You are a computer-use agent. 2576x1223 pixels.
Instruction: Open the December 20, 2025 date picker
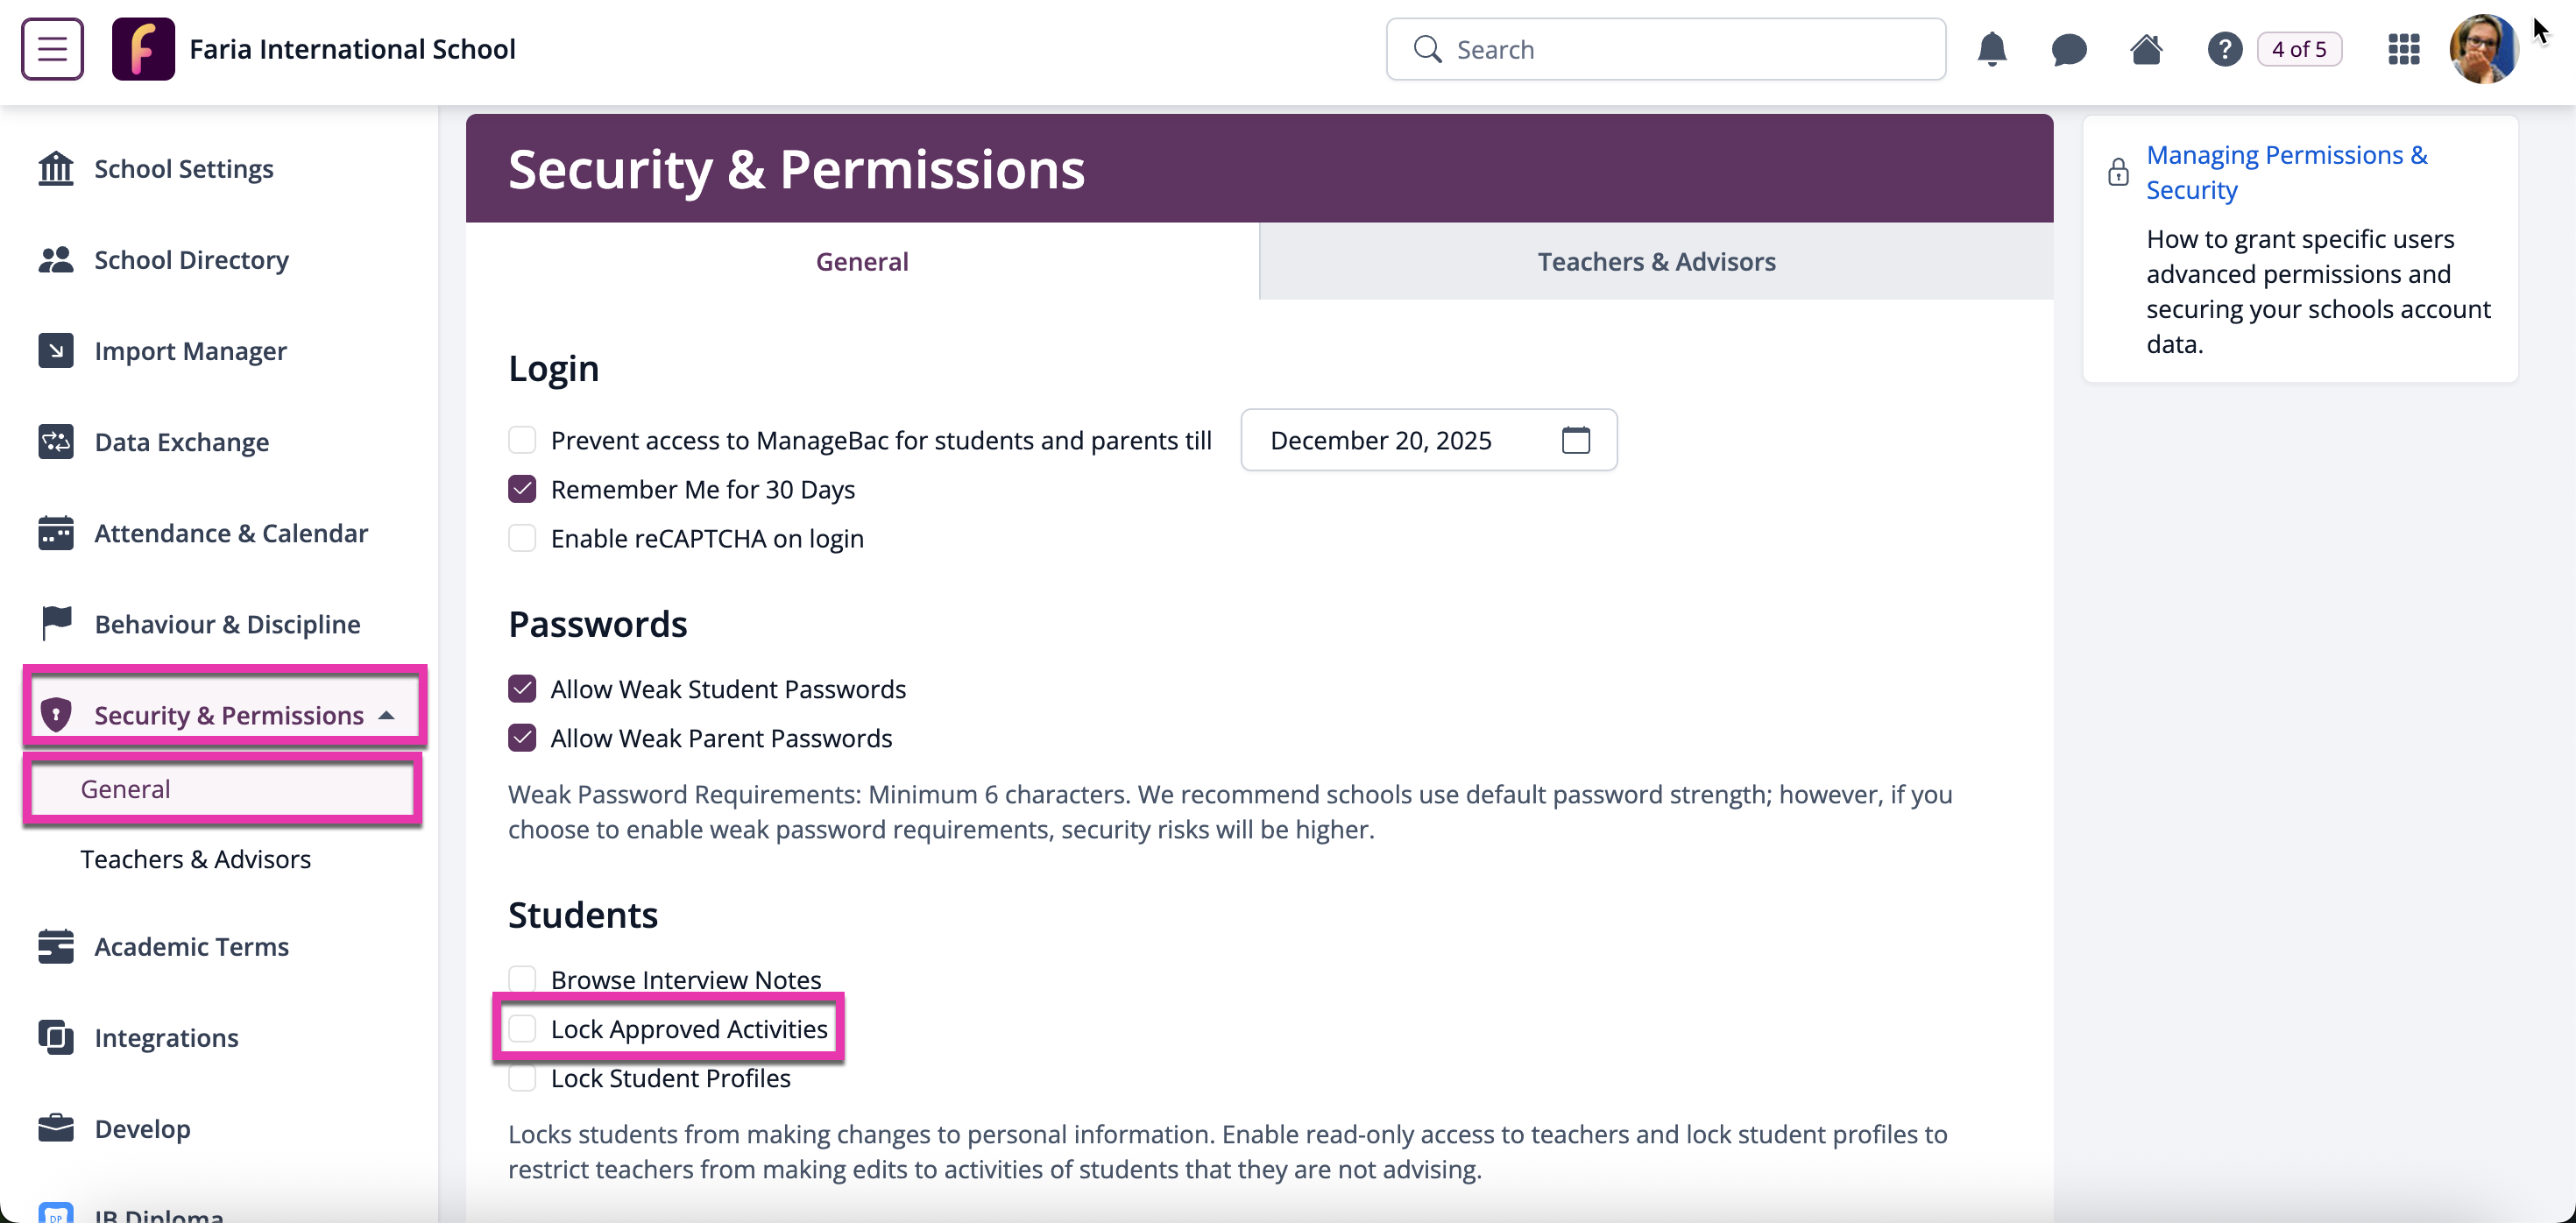click(x=1428, y=440)
